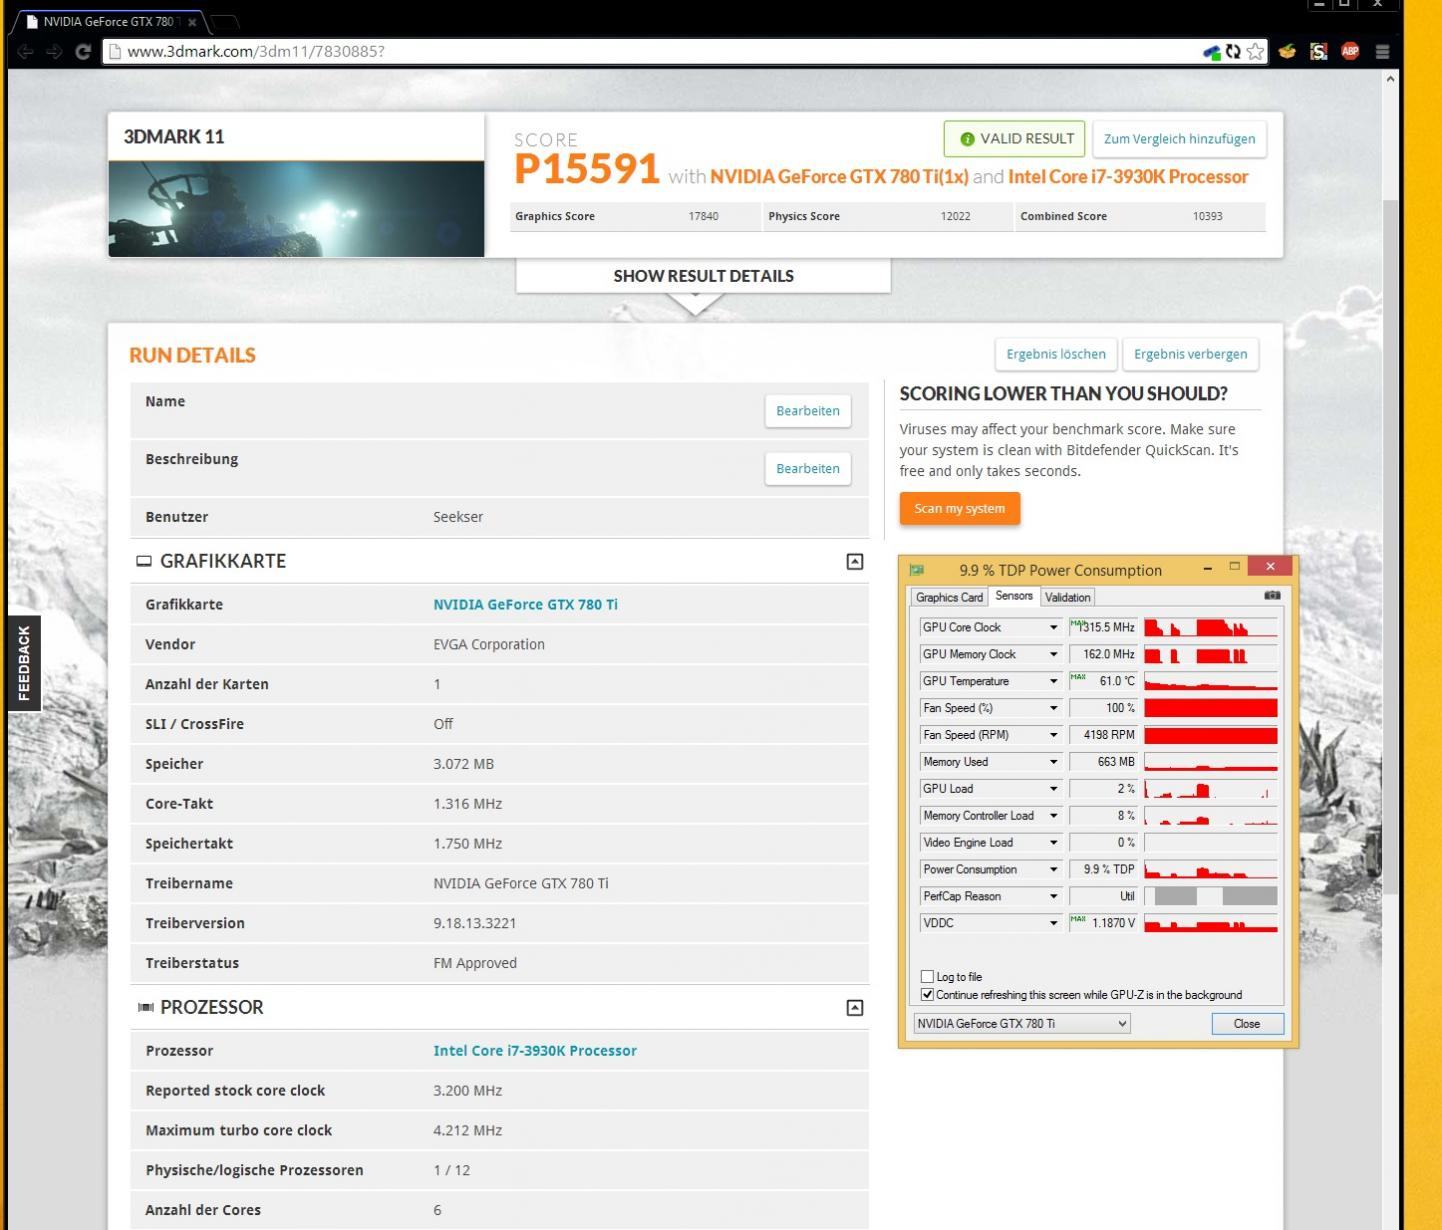This screenshot has width=1442, height=1230.
Task: Click the GPU Core Clock sensor graph
Action: 1210,628
